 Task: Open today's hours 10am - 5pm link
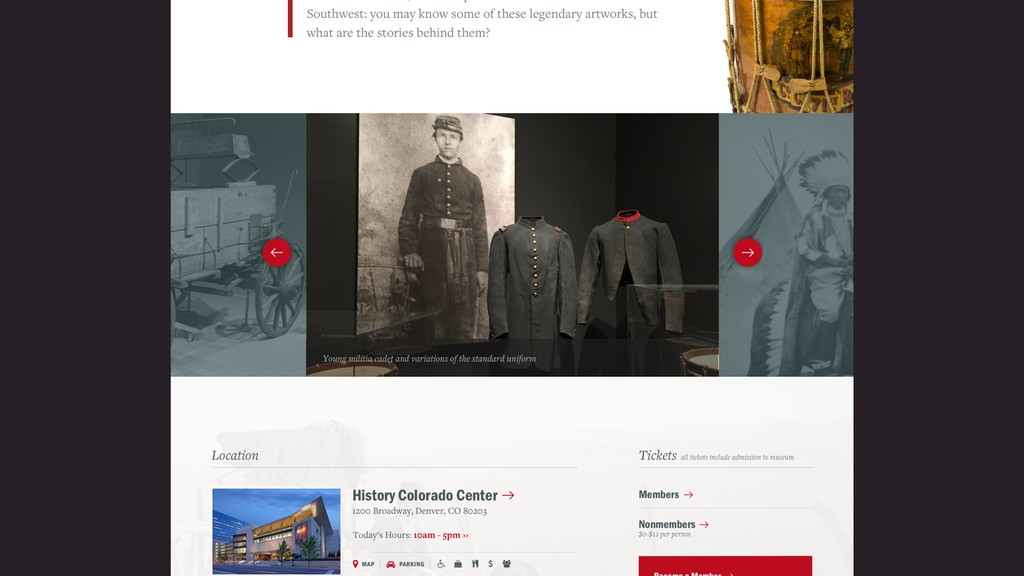point(441,535)
